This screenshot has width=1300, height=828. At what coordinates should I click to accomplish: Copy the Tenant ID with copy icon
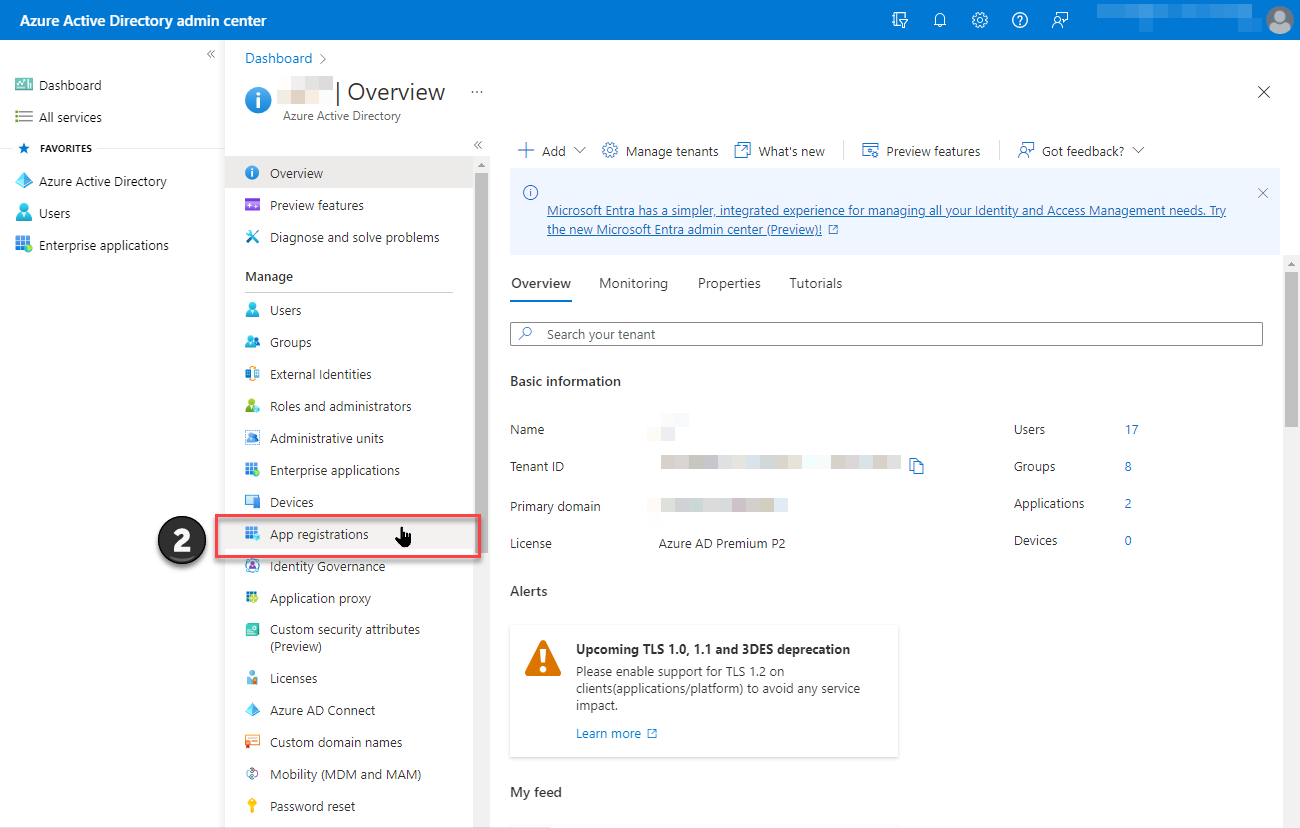pyautogui.click(x=917, y=466)
